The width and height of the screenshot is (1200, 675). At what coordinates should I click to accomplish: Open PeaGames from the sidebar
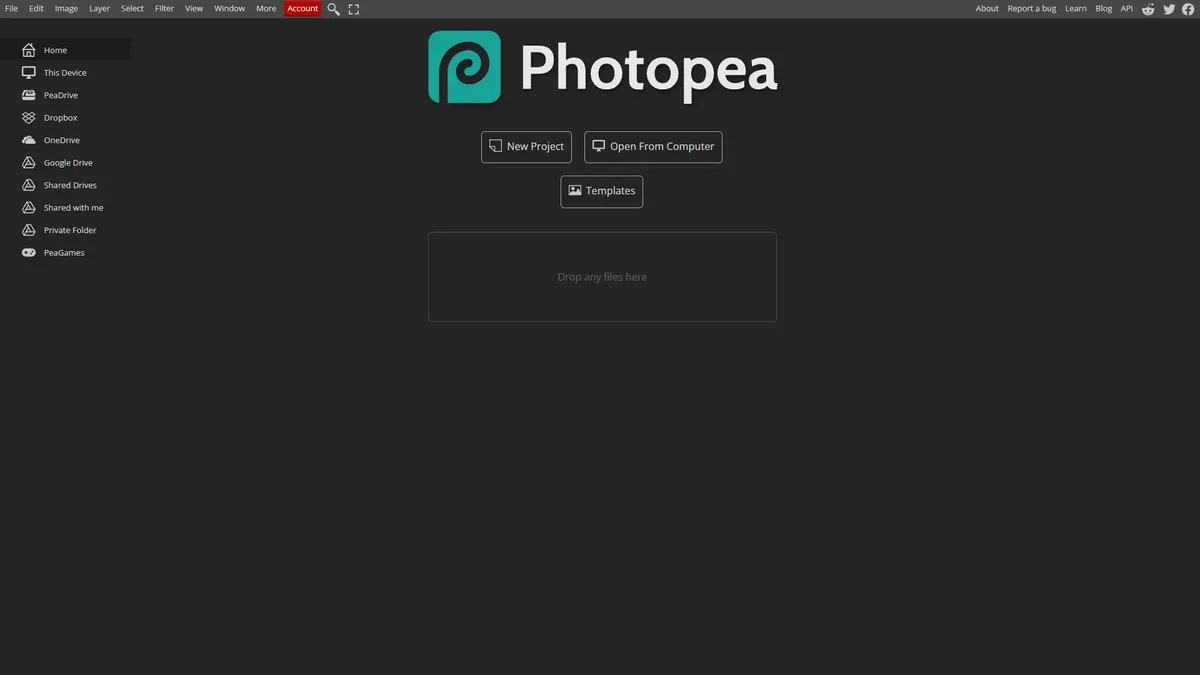(65, 253)
